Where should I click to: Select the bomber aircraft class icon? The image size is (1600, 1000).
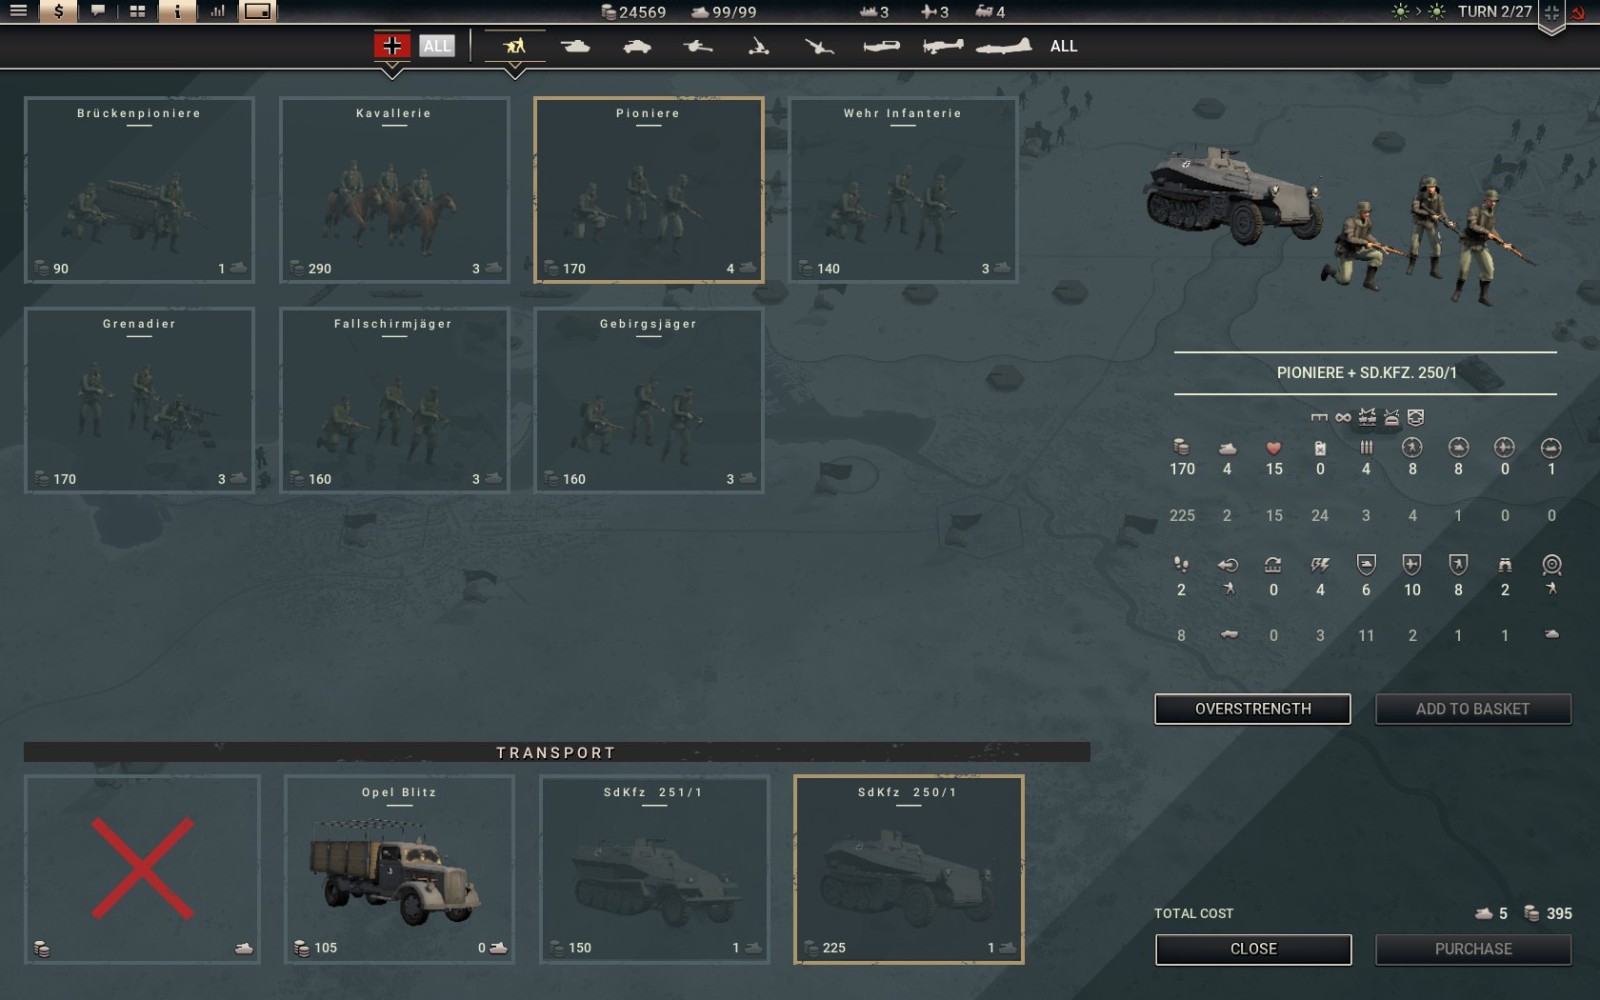pos(1003,46)
